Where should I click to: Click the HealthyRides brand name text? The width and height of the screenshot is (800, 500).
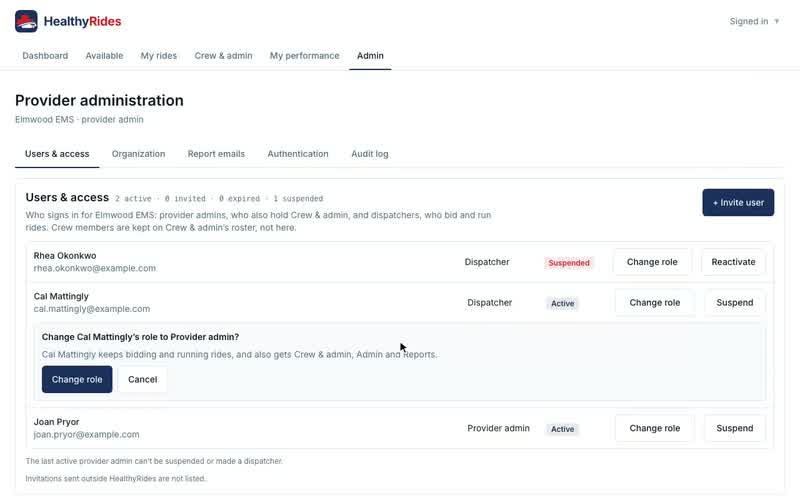click(83, 21)
